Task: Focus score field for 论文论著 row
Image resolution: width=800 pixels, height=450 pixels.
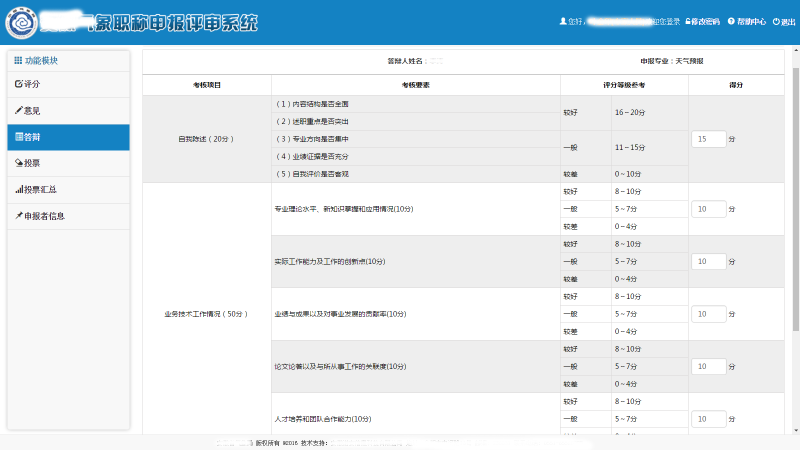Action: 708,366
